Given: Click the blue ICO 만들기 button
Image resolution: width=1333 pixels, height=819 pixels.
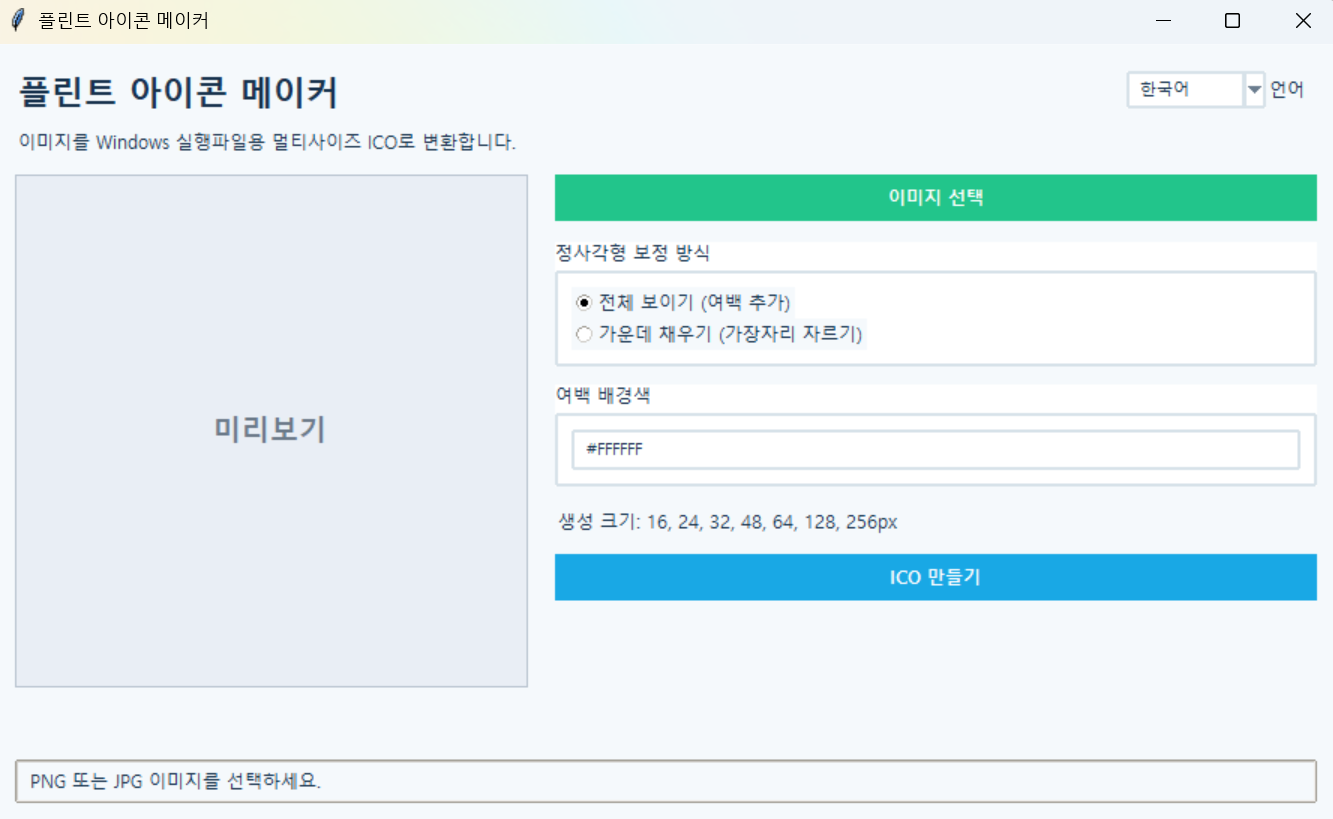Looking at the screenshot, I should coord(935,577).
